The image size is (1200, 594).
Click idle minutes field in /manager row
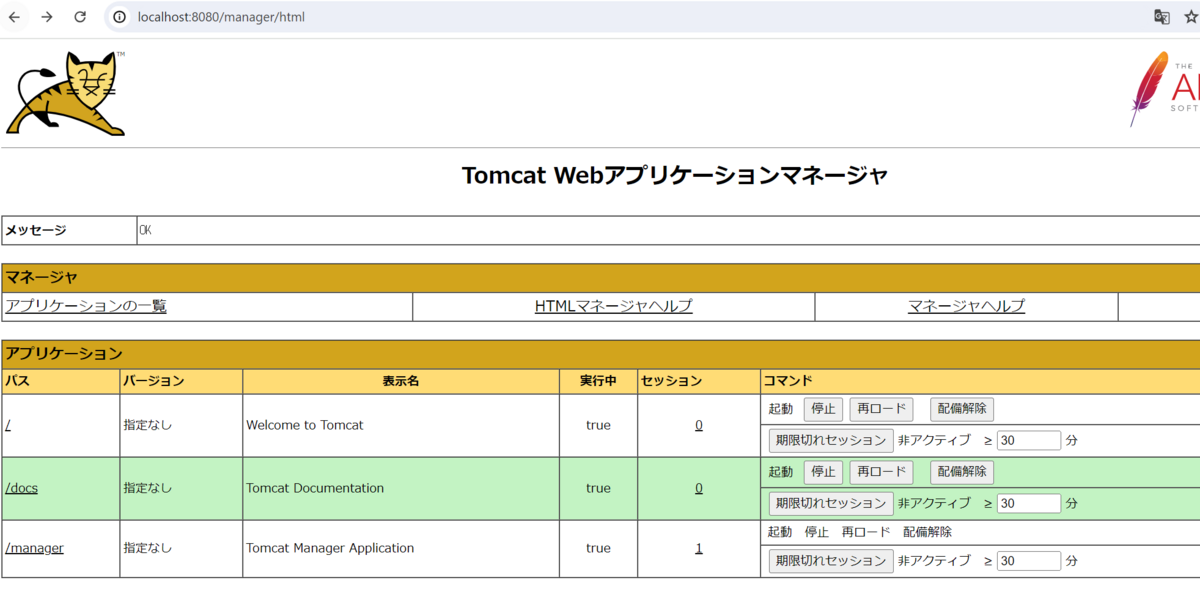coord(1028,561)
